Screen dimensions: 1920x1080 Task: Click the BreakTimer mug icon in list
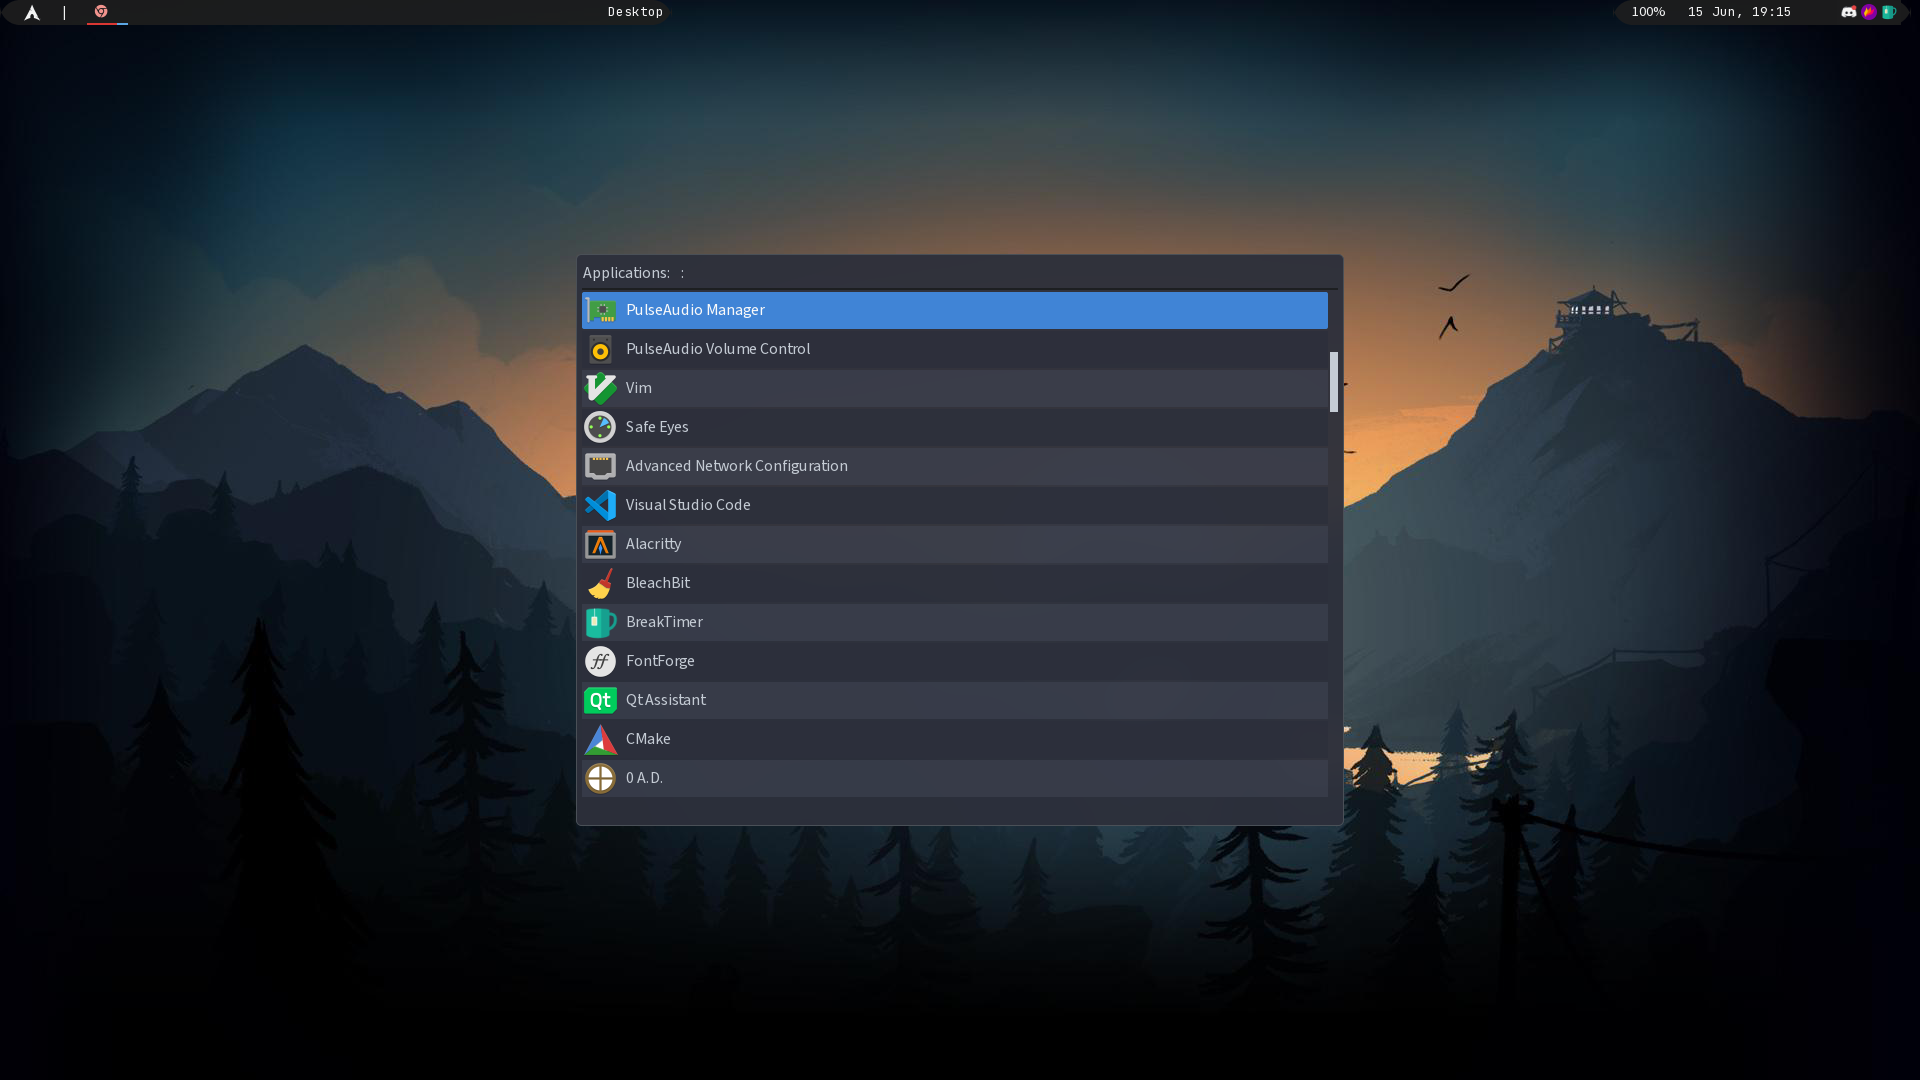pyautogui.click(x=600, y=622)
